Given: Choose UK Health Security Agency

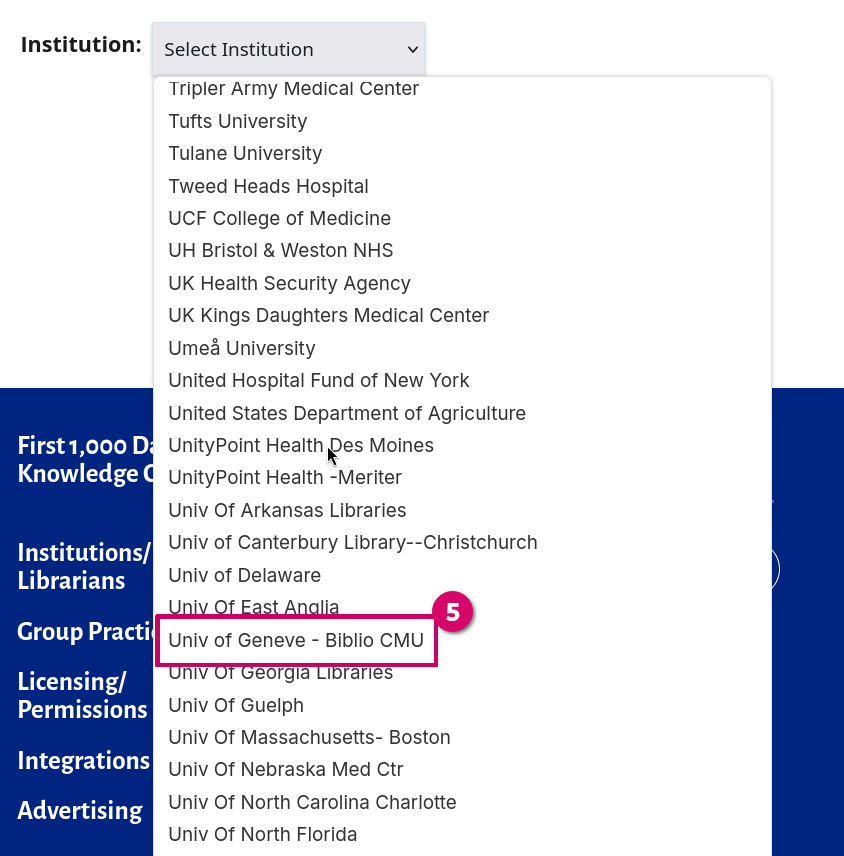Looking at the screenshot, I should click(x=289, y=283).
